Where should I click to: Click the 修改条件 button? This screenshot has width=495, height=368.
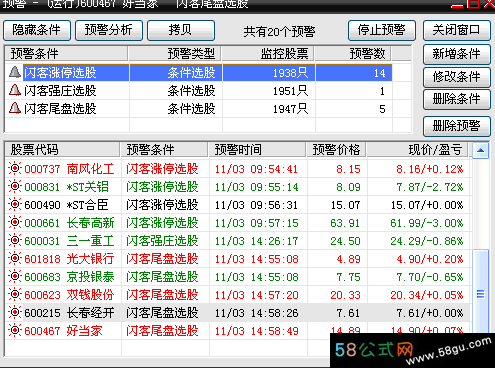point(457,77)
